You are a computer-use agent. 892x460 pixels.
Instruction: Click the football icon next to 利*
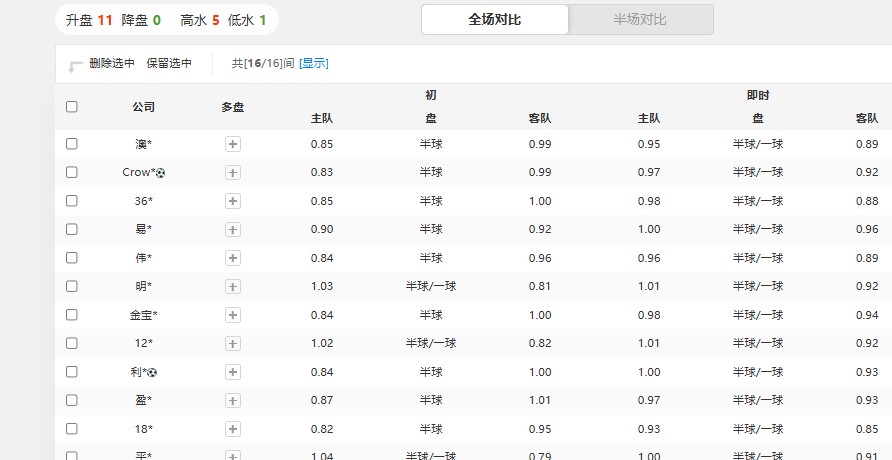(152, 372)
